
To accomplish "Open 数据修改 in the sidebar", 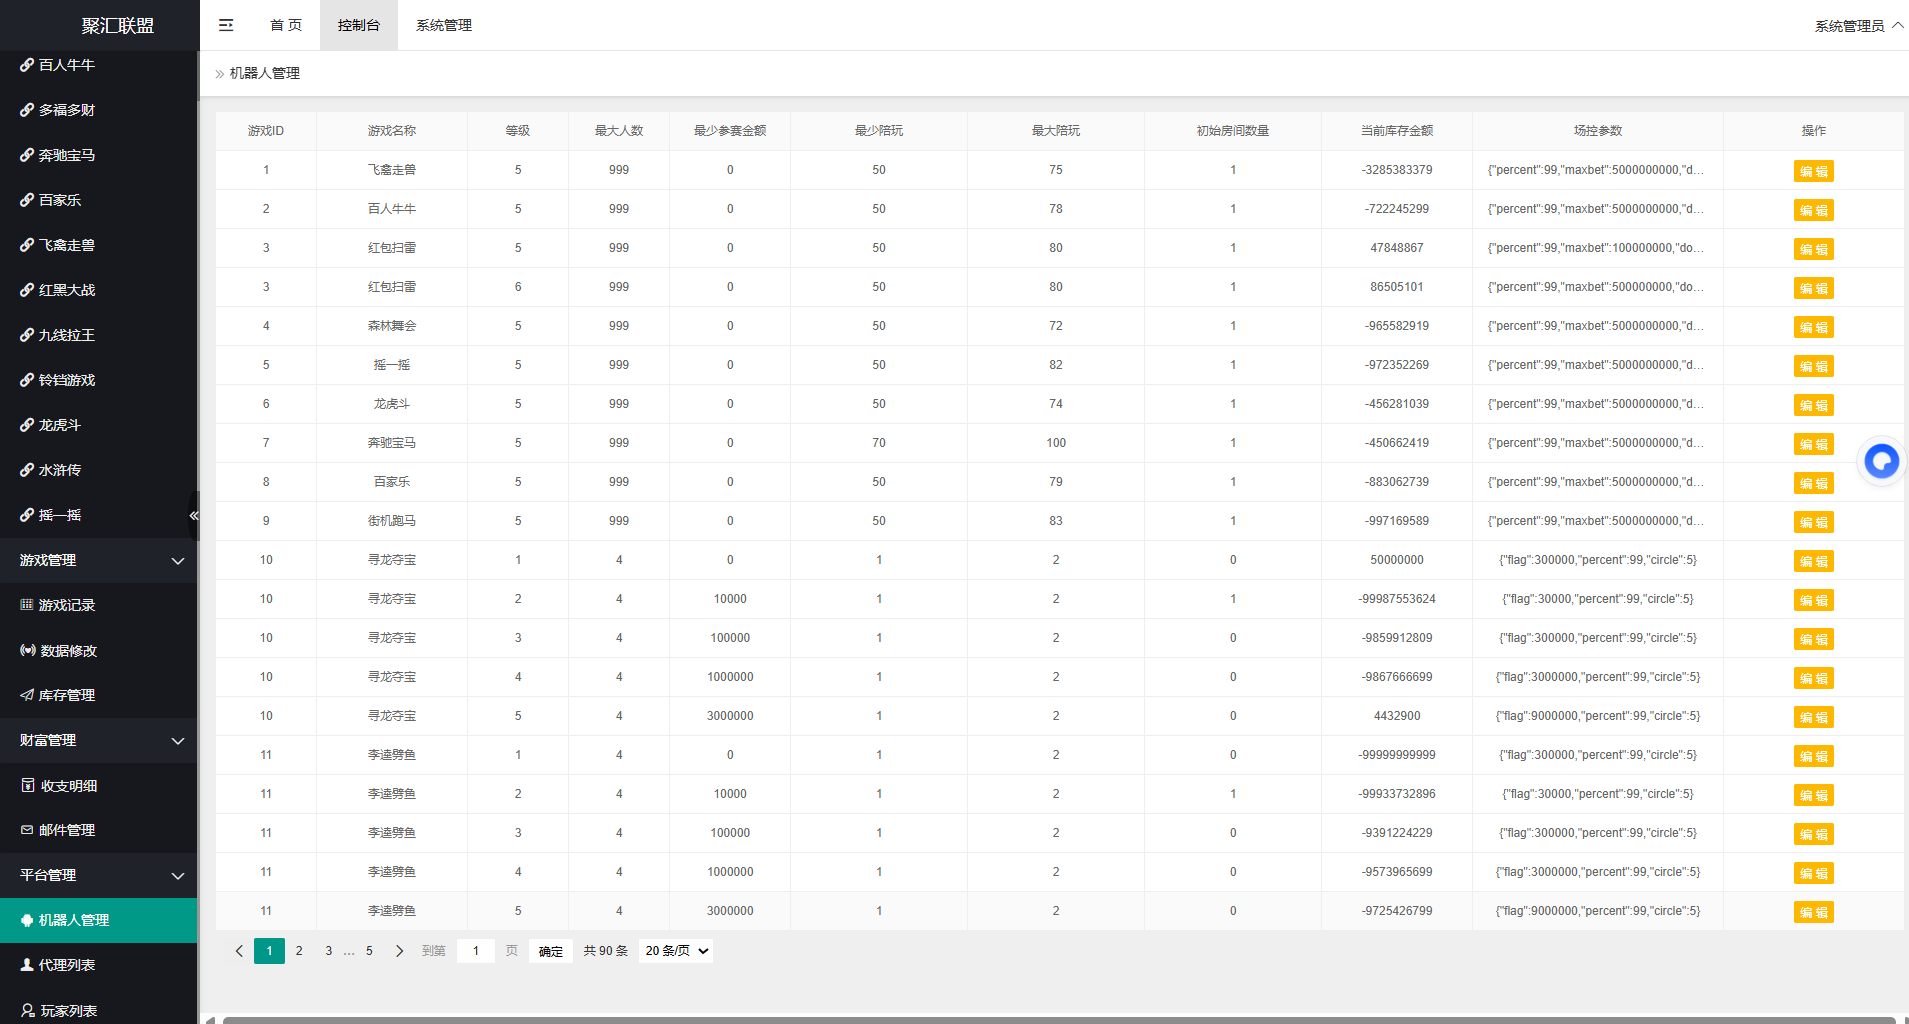I will tap(68, 650).
